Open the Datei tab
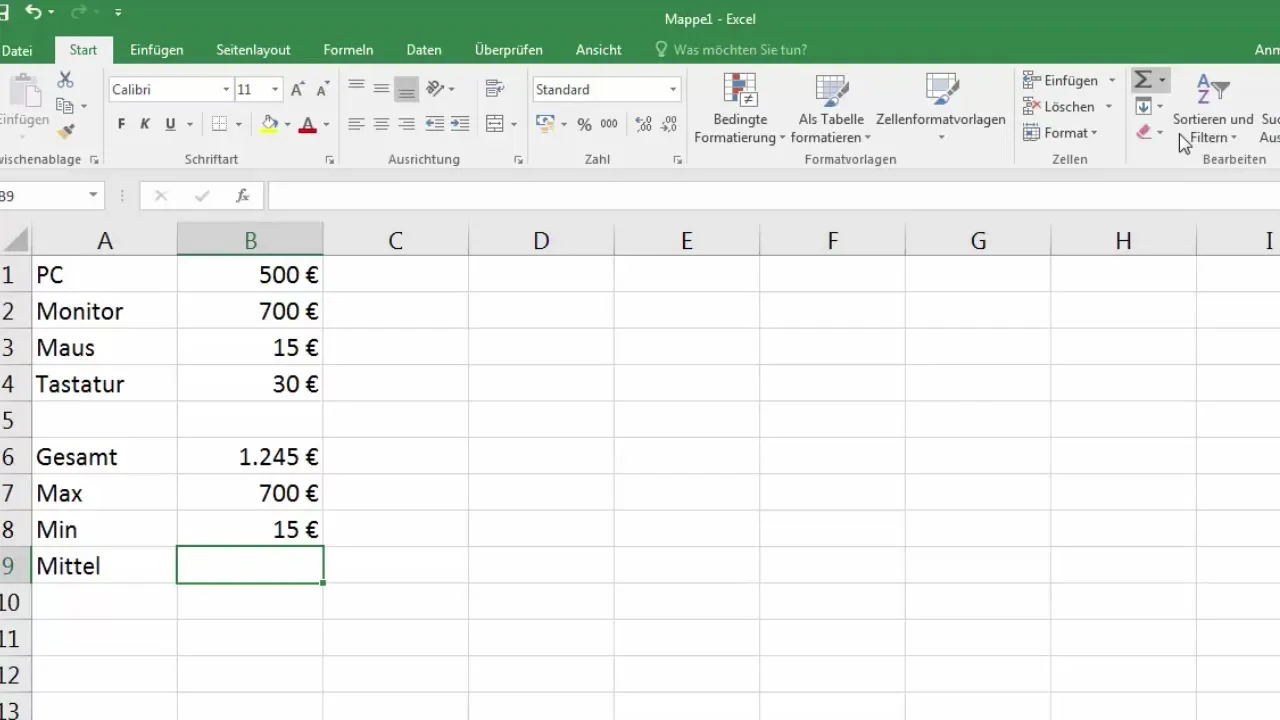 pyautogui.click(x=17, y=50)
